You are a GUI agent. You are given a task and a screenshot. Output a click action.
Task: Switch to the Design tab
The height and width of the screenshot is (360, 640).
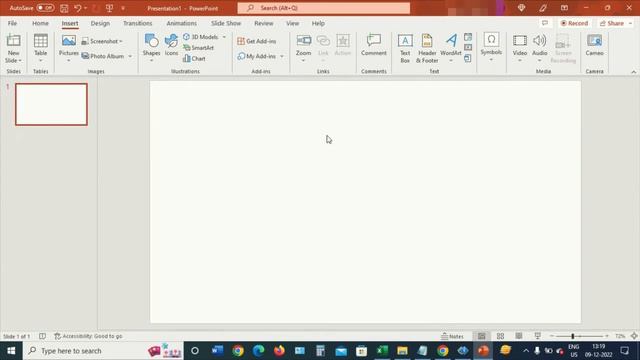tap(100, 23)
